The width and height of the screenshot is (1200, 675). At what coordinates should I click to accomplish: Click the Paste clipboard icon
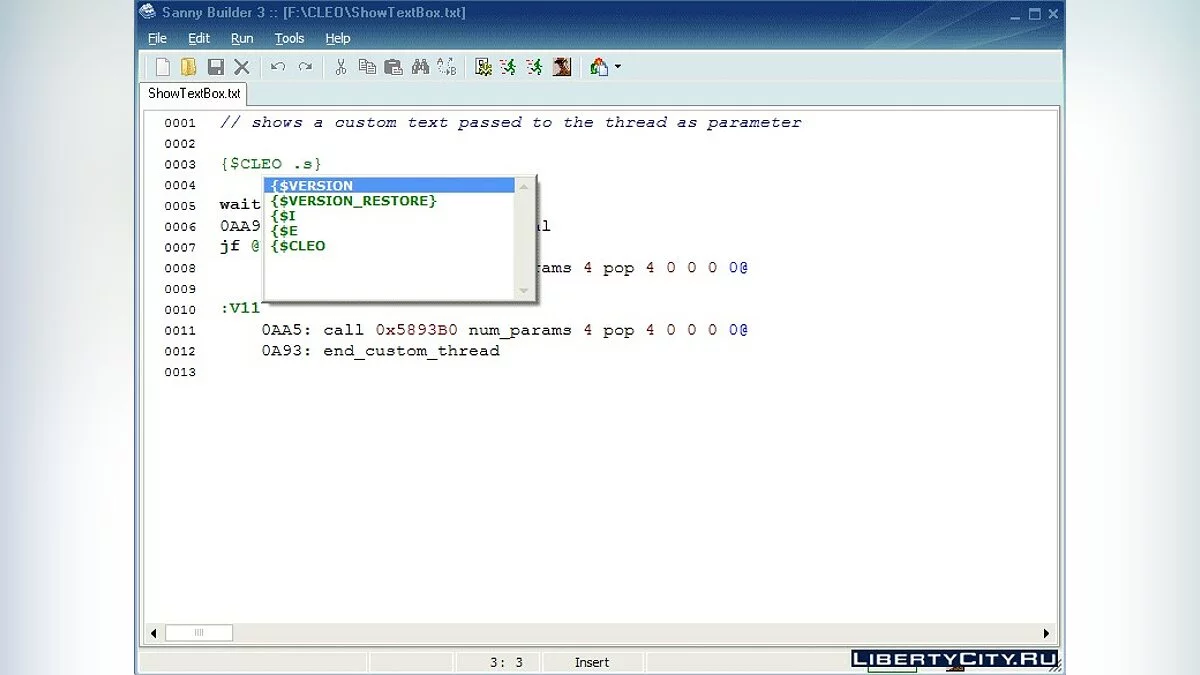393,67
